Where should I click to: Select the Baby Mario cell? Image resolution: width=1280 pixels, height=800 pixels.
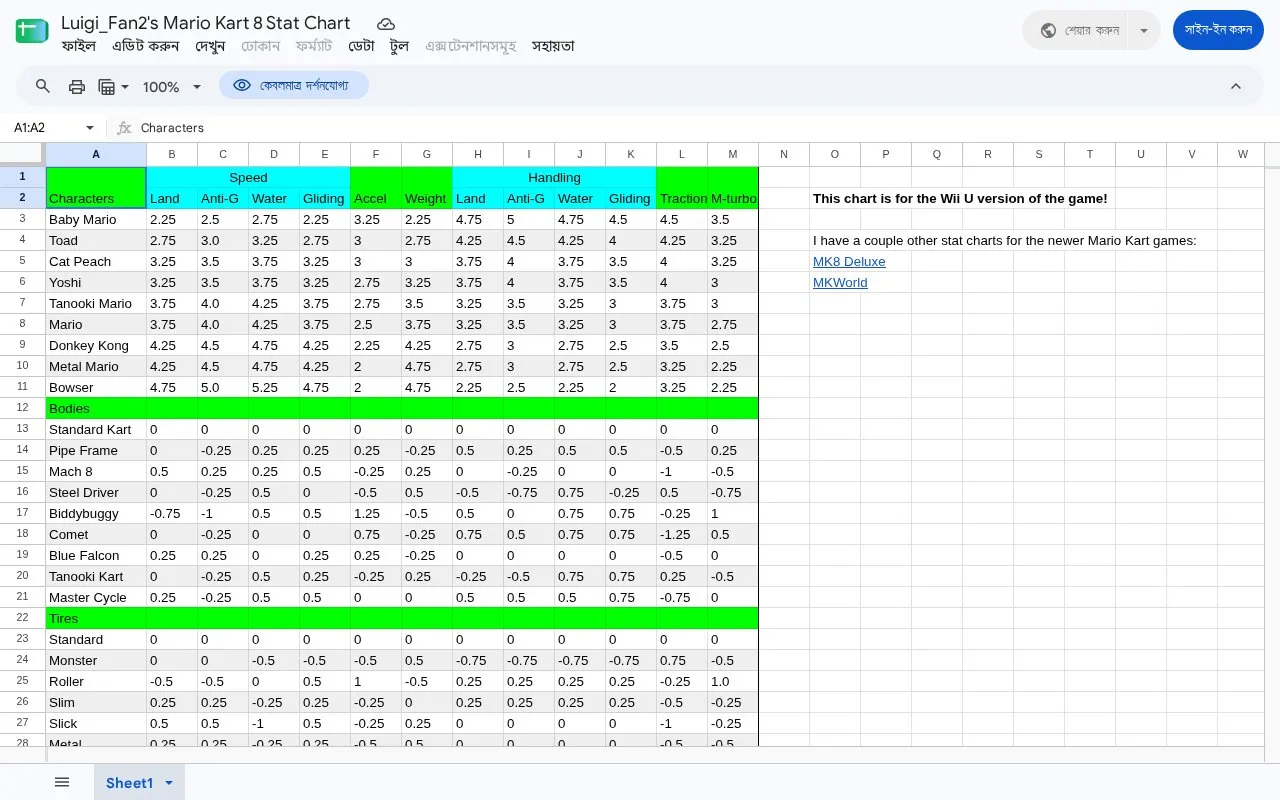coord(96,219)
